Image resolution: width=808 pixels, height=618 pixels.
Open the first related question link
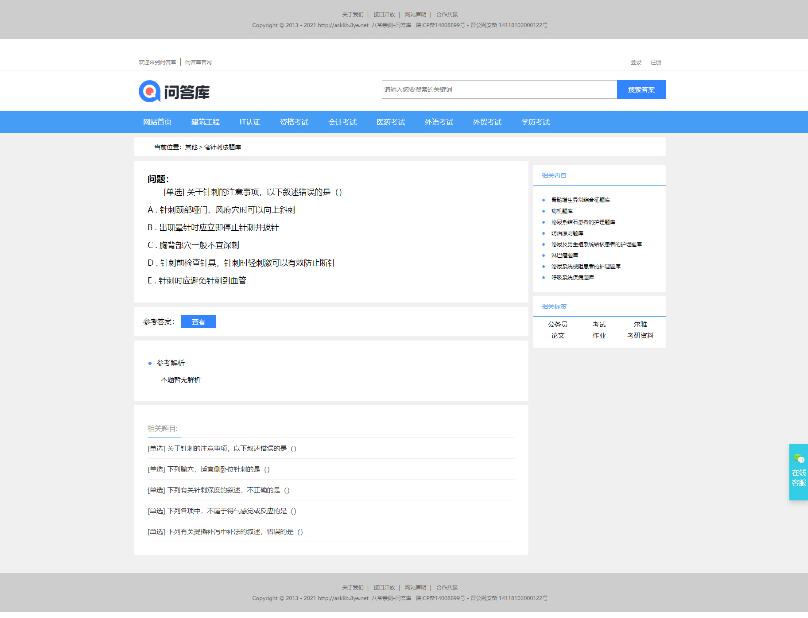point(222,448)
